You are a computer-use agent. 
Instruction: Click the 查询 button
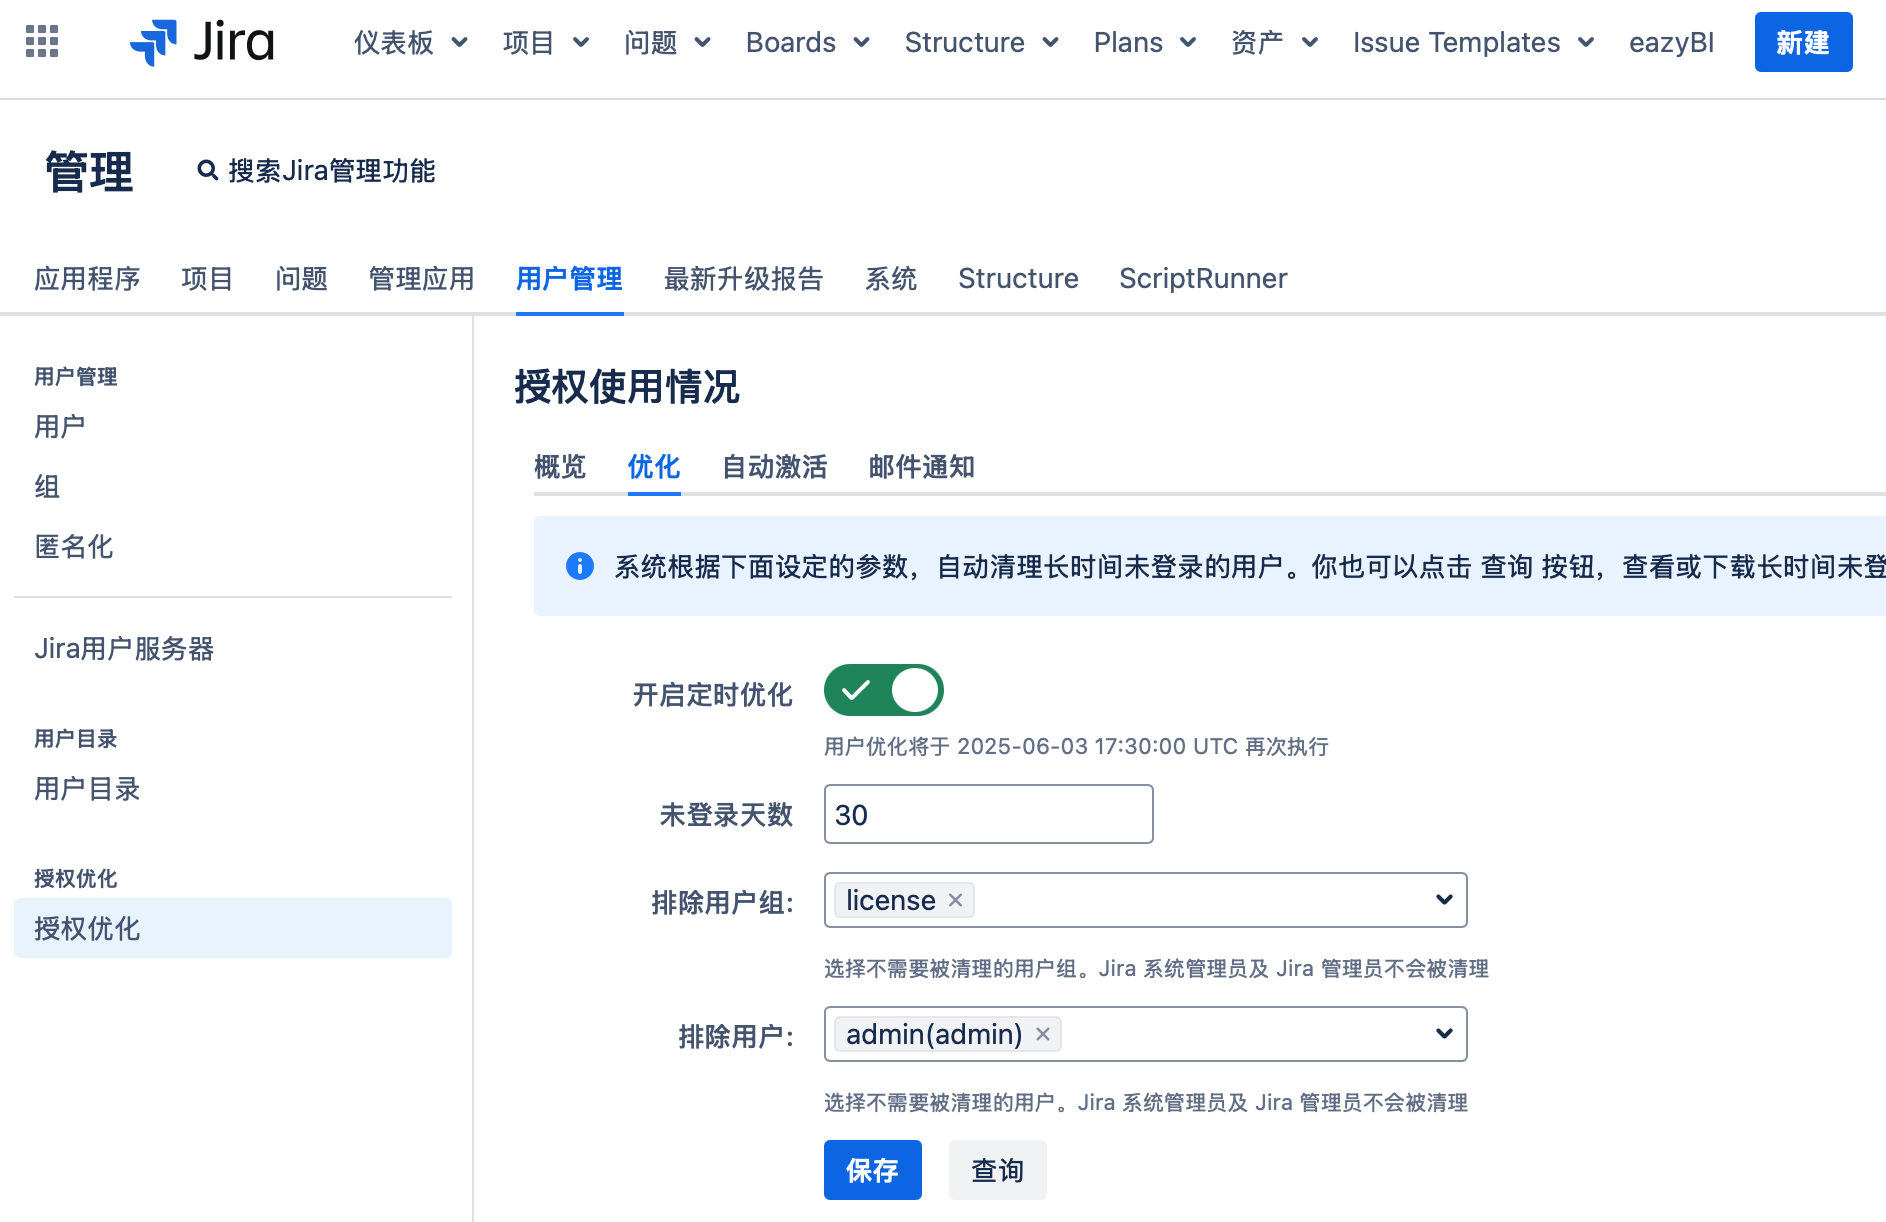997,1170
